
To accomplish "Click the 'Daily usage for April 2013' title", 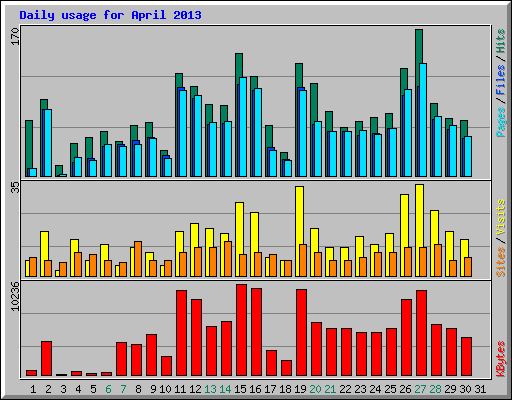I will (x=110, y=15).
